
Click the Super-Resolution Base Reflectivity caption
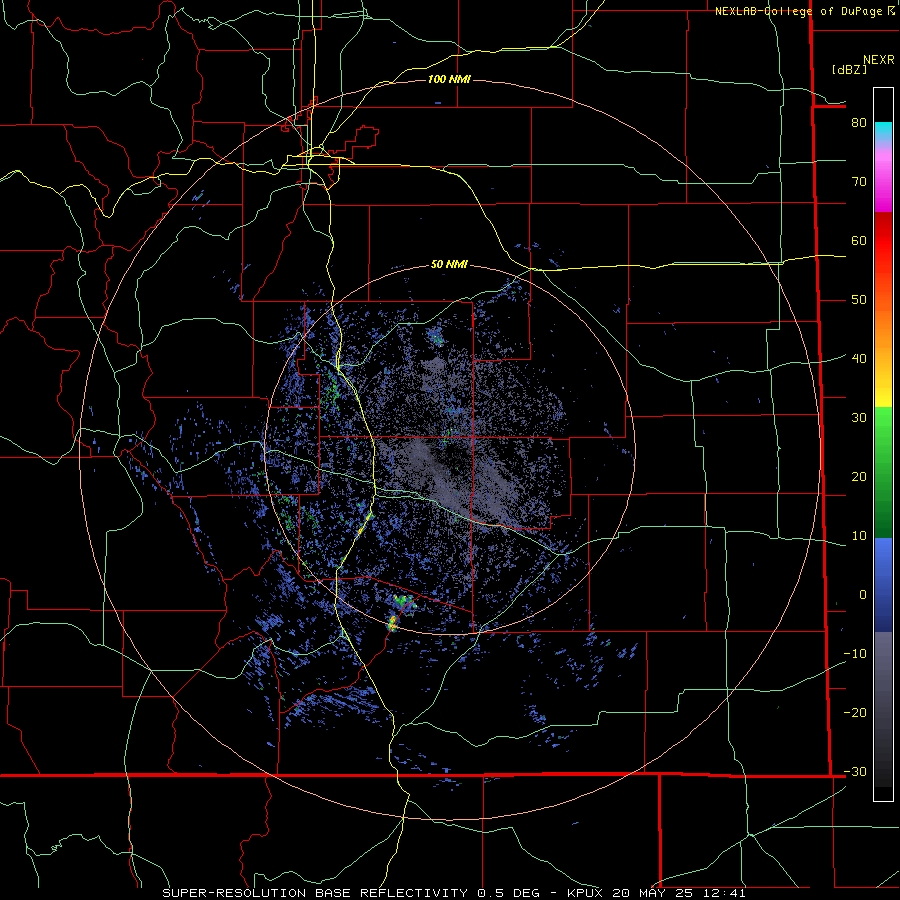coord(454,893)
